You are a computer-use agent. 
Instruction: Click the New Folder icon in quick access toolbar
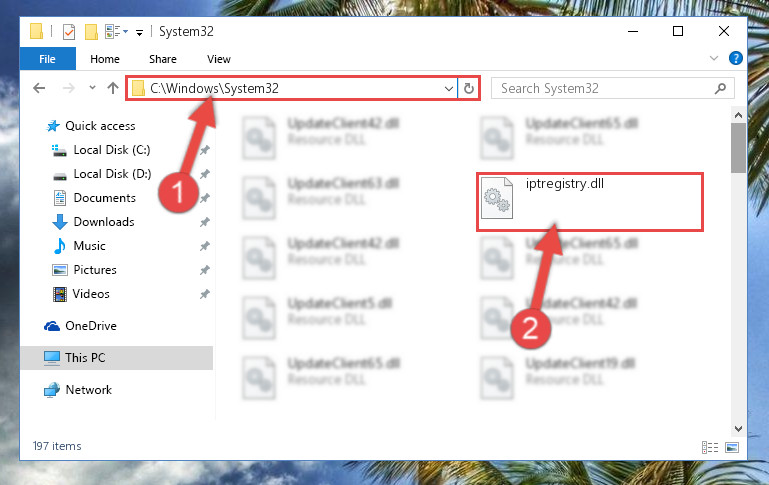pyautogui.click(x=91, y=32)
